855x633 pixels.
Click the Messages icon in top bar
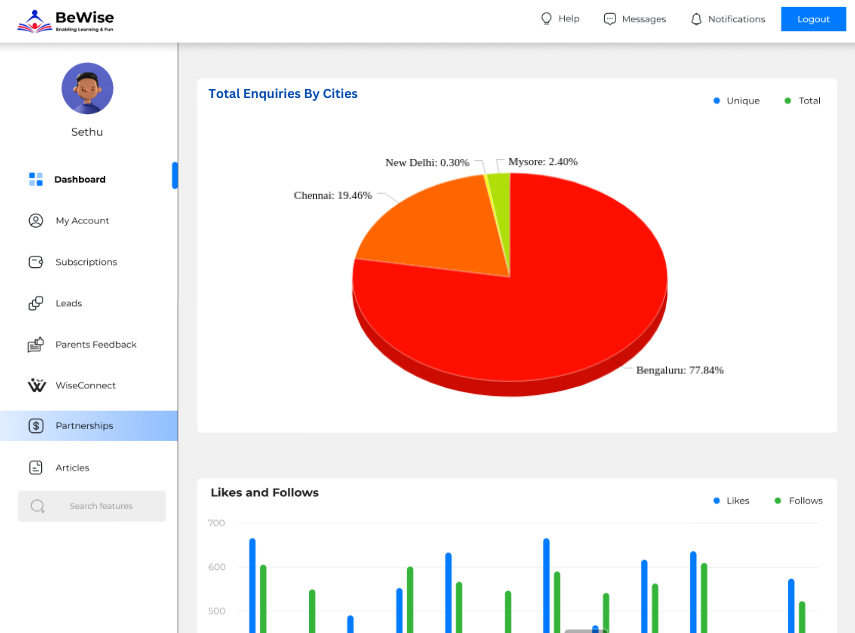[608, 18]
